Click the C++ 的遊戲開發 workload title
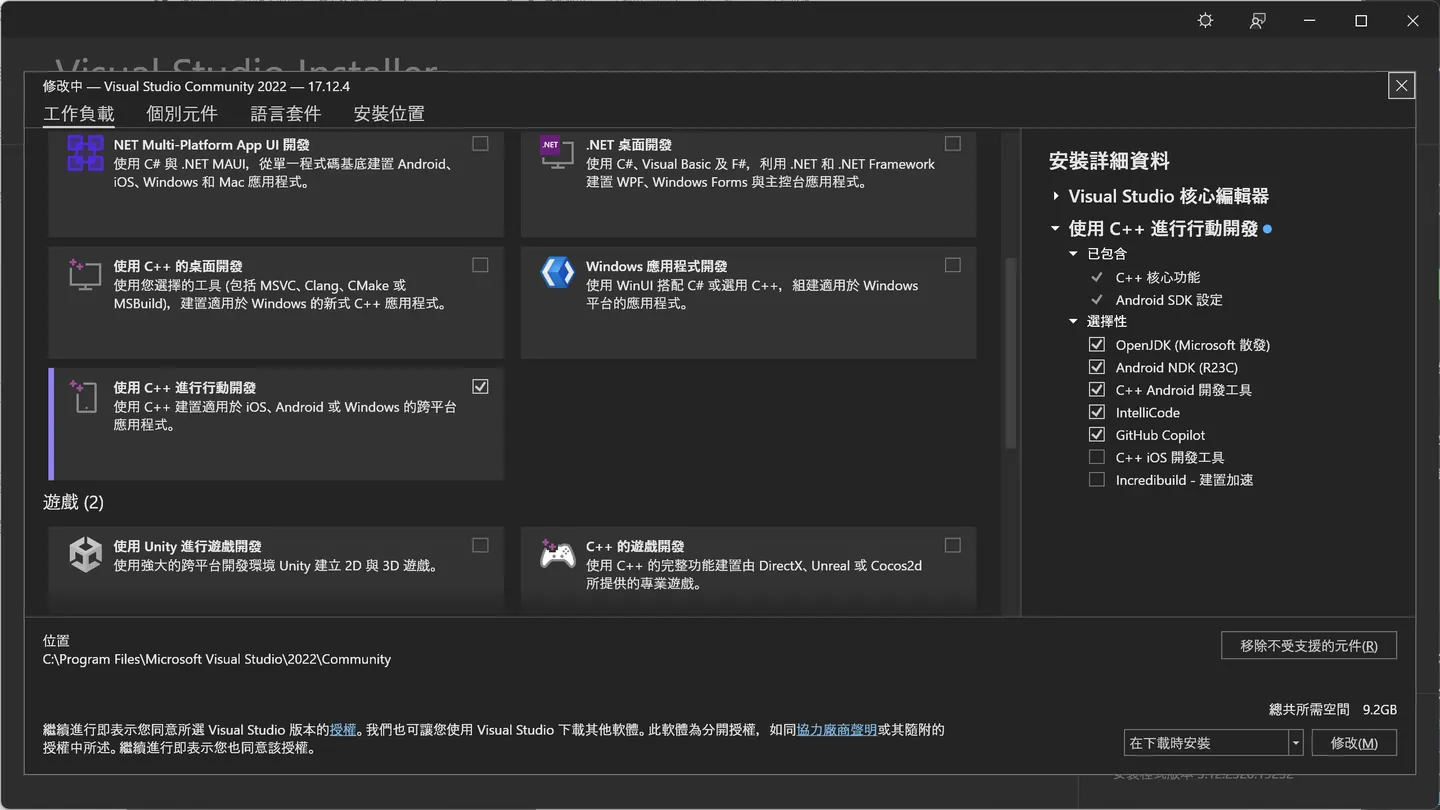The height and width of the screenshot is (810, 1440). 635,546
